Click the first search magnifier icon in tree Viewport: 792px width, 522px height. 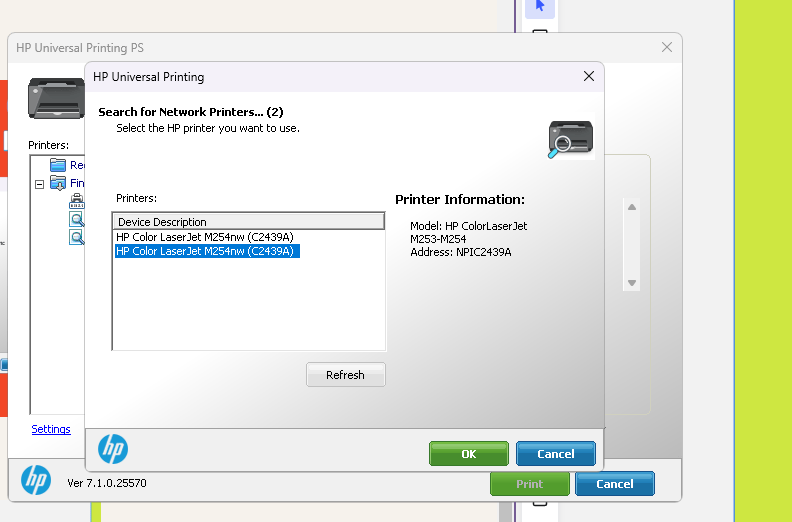click(x=77, y=219)
